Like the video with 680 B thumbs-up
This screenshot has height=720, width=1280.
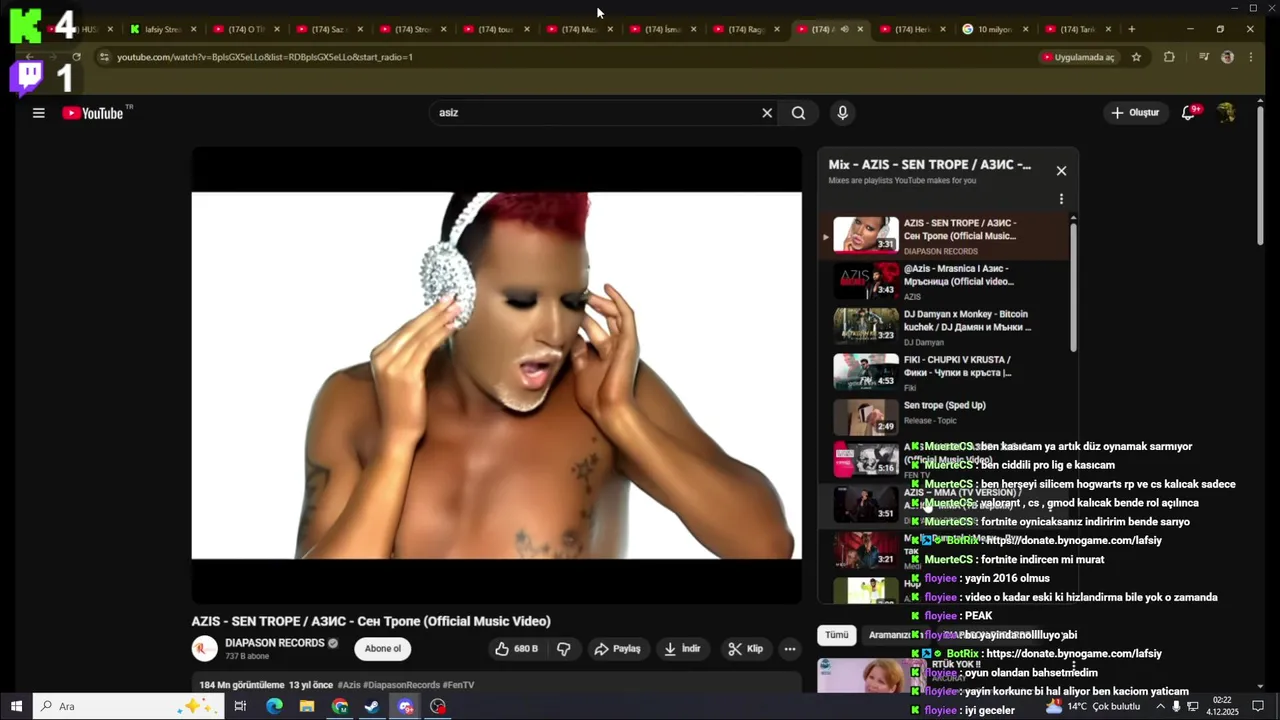pos(516,649)
